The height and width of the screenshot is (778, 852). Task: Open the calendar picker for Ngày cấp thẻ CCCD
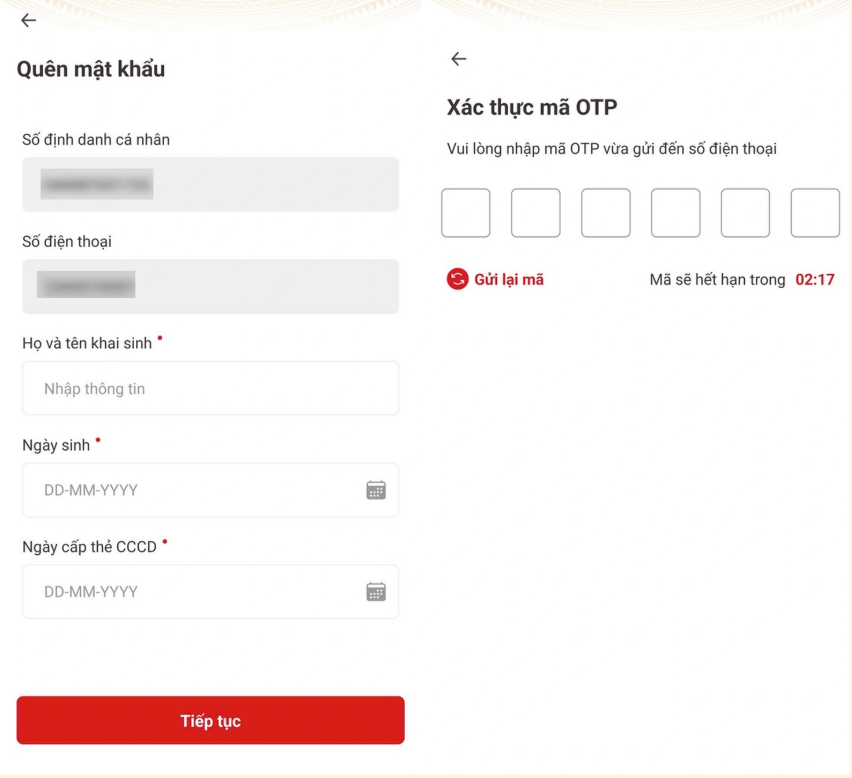[x=376, y=592]
